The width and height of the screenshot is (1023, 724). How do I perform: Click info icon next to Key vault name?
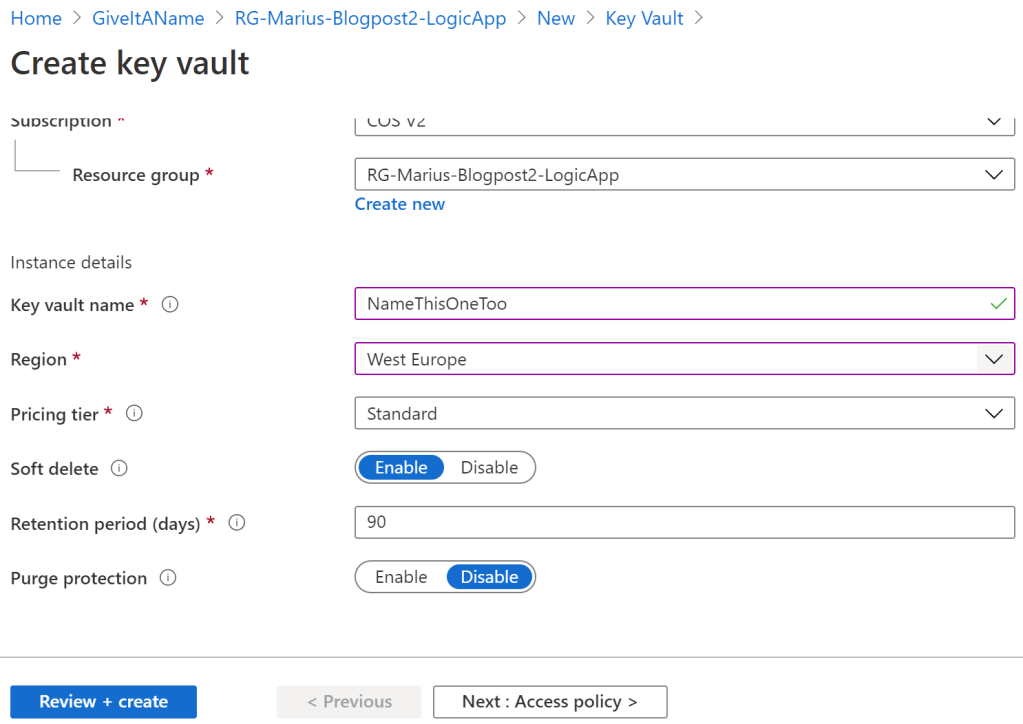(x=170, y=305)
